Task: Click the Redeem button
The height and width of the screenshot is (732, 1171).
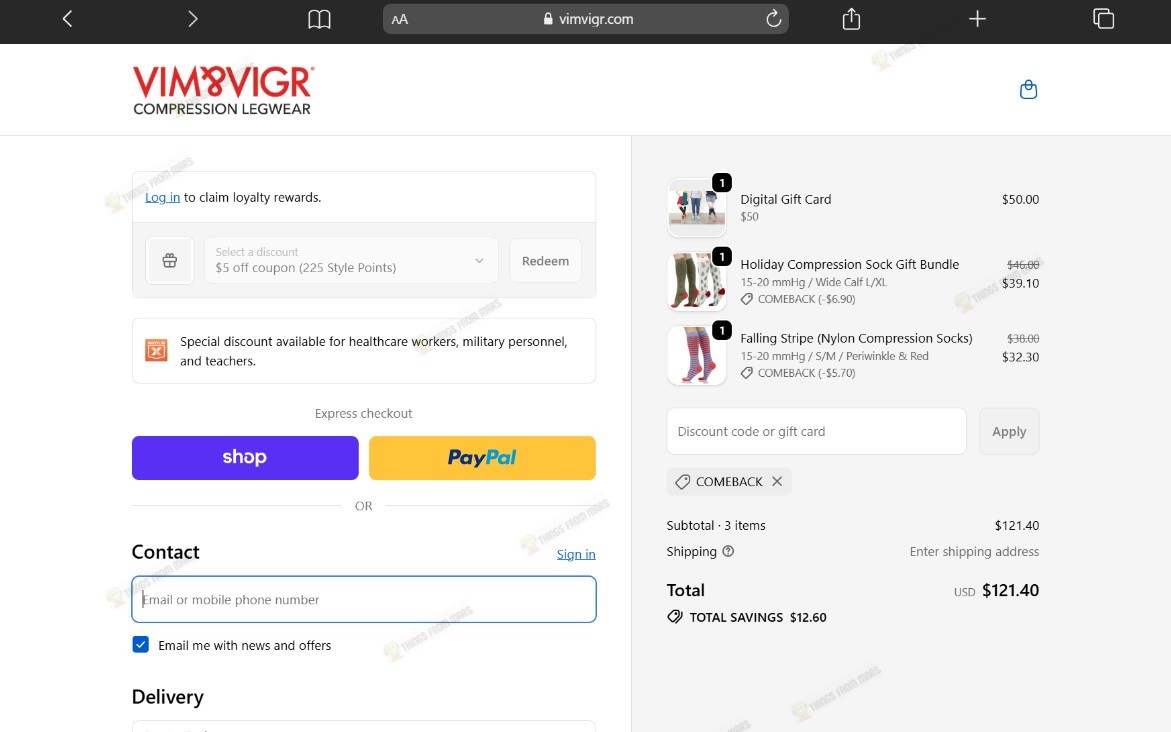Action: pos(545,261)
